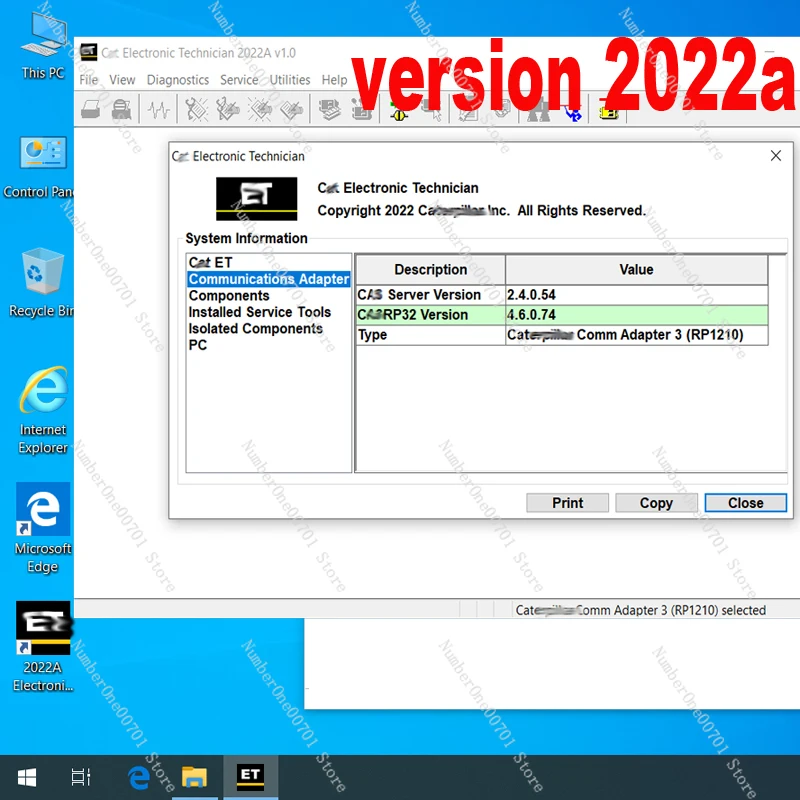Viewport: 800px width, 800px height.
Task: Click the Close button in the dialog
Action: [745, 503]
